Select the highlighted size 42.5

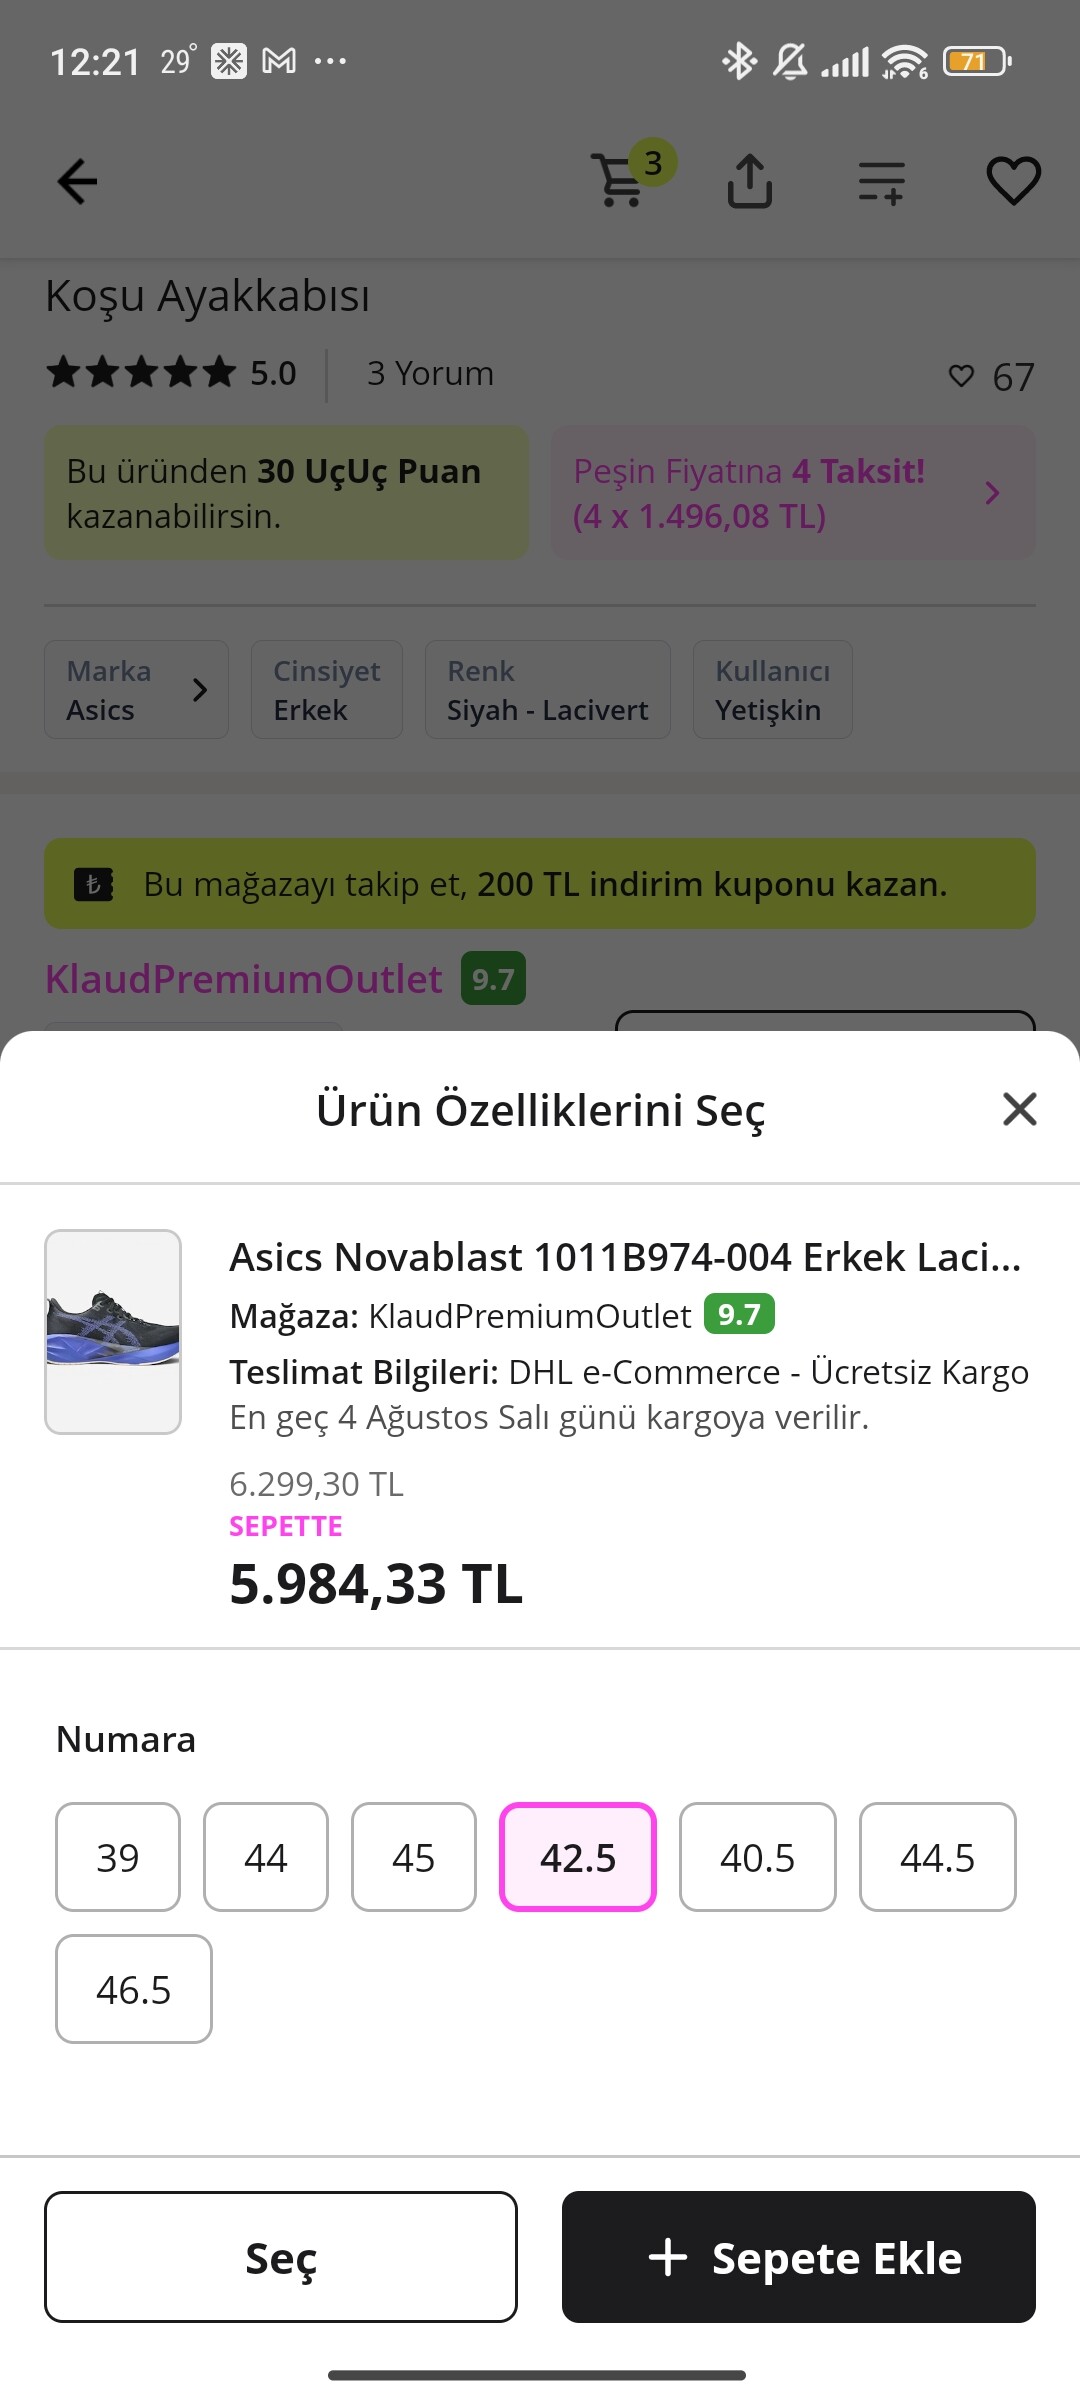point(578,1857)
